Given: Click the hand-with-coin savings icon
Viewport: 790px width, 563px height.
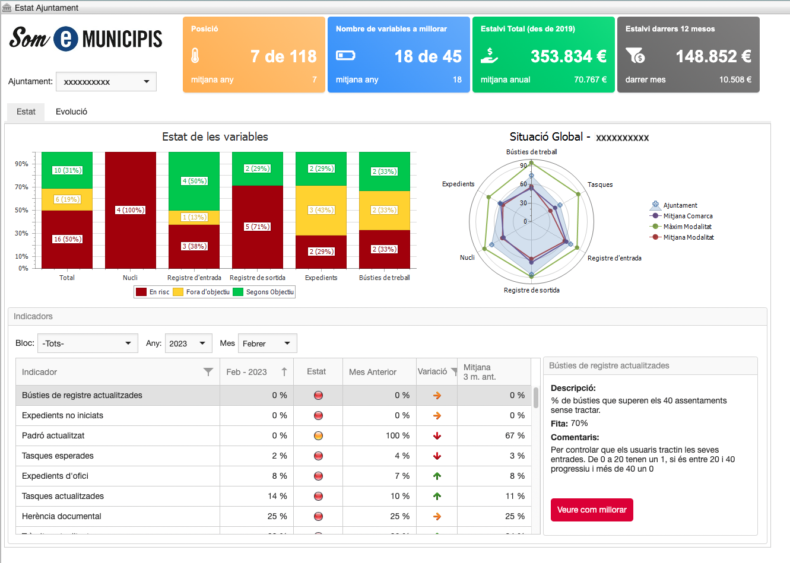Looking at the screenshot, I should [x=489, y=56].
